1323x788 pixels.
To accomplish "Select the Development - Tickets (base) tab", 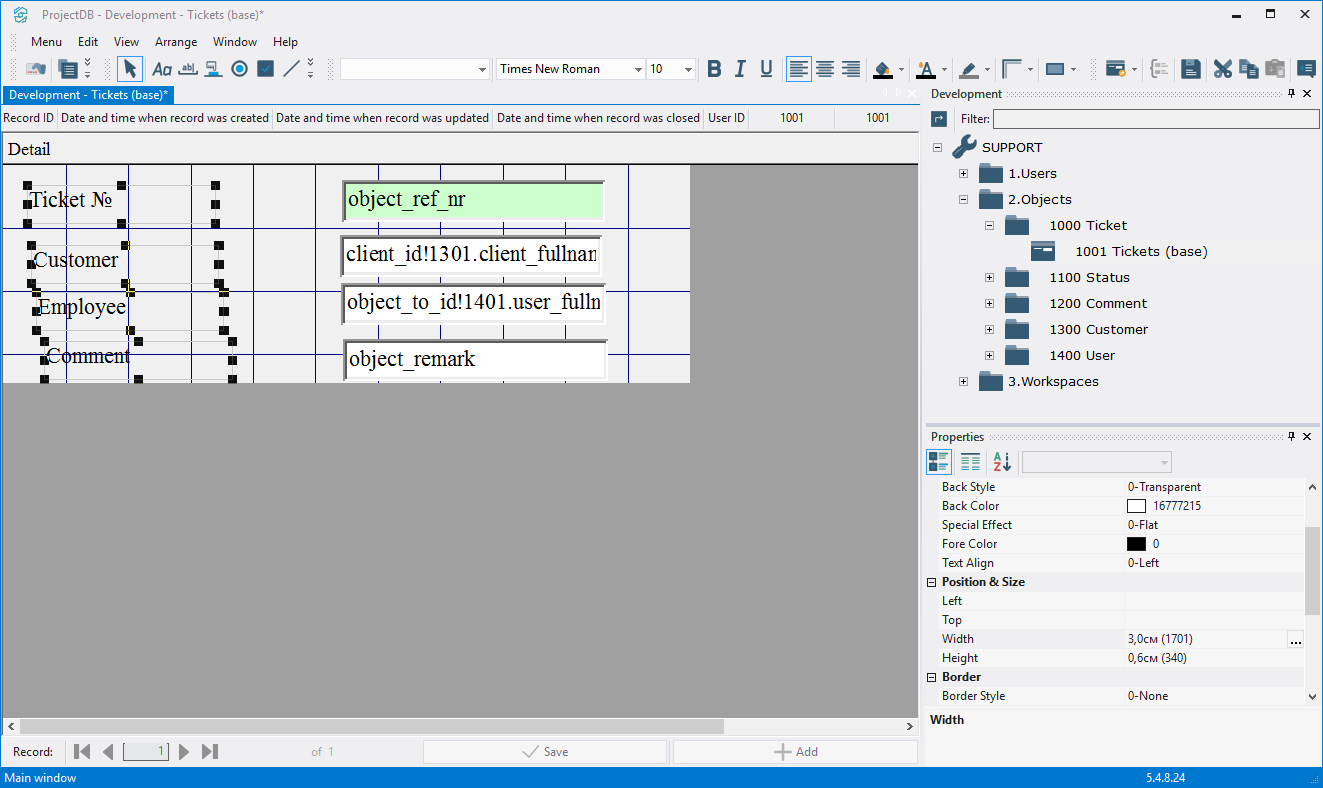I will click(x=88, y=95).
